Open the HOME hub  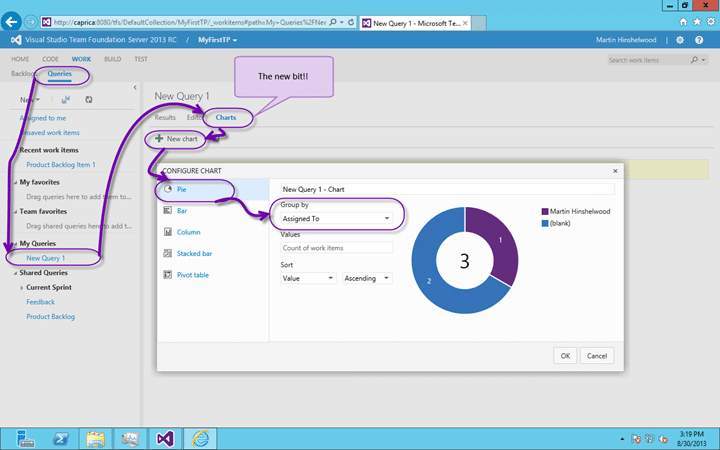(20, 59)
